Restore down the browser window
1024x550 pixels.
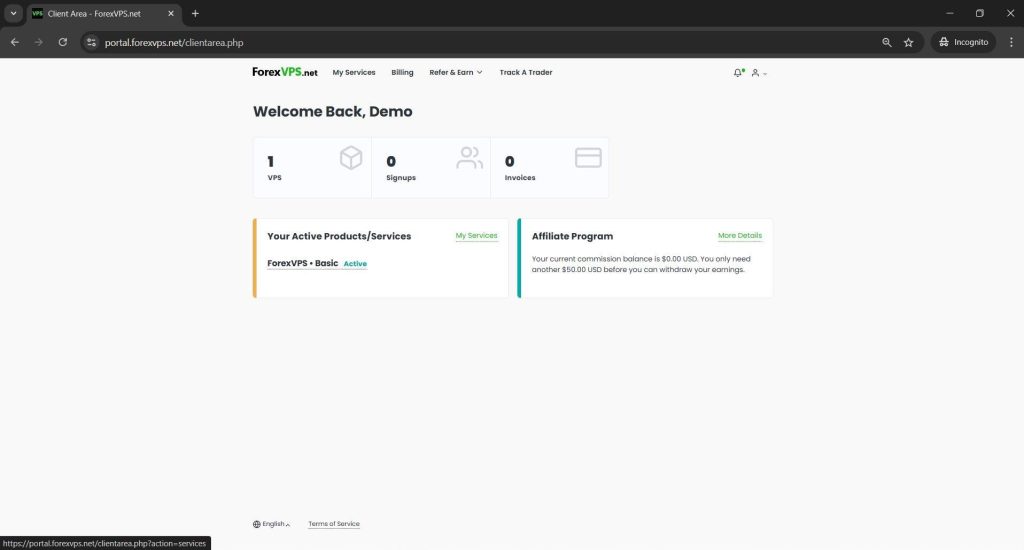coord(980,13)
